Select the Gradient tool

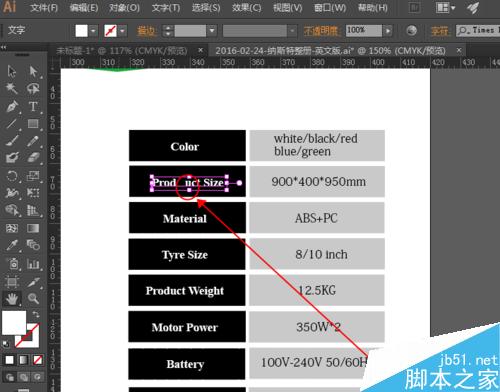coord(33,228)
